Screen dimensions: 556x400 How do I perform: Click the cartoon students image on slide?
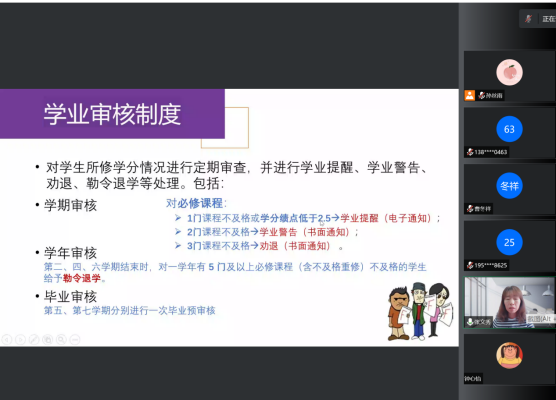click(x=420, y=312)
